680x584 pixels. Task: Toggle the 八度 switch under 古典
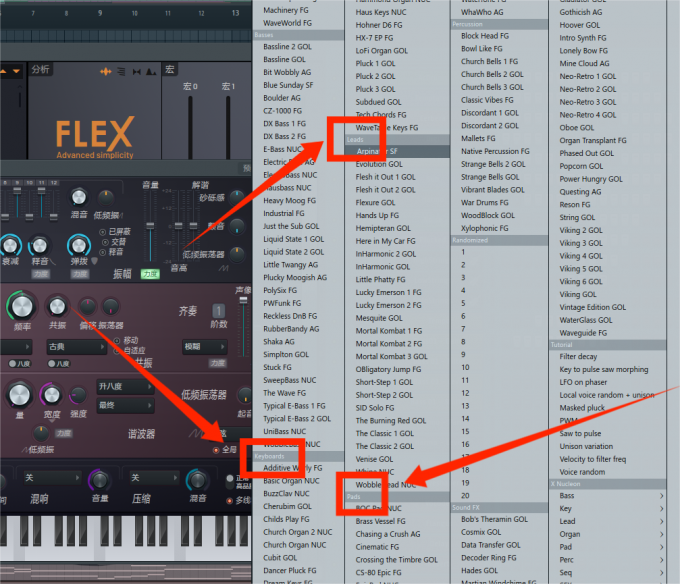point(59,364)
